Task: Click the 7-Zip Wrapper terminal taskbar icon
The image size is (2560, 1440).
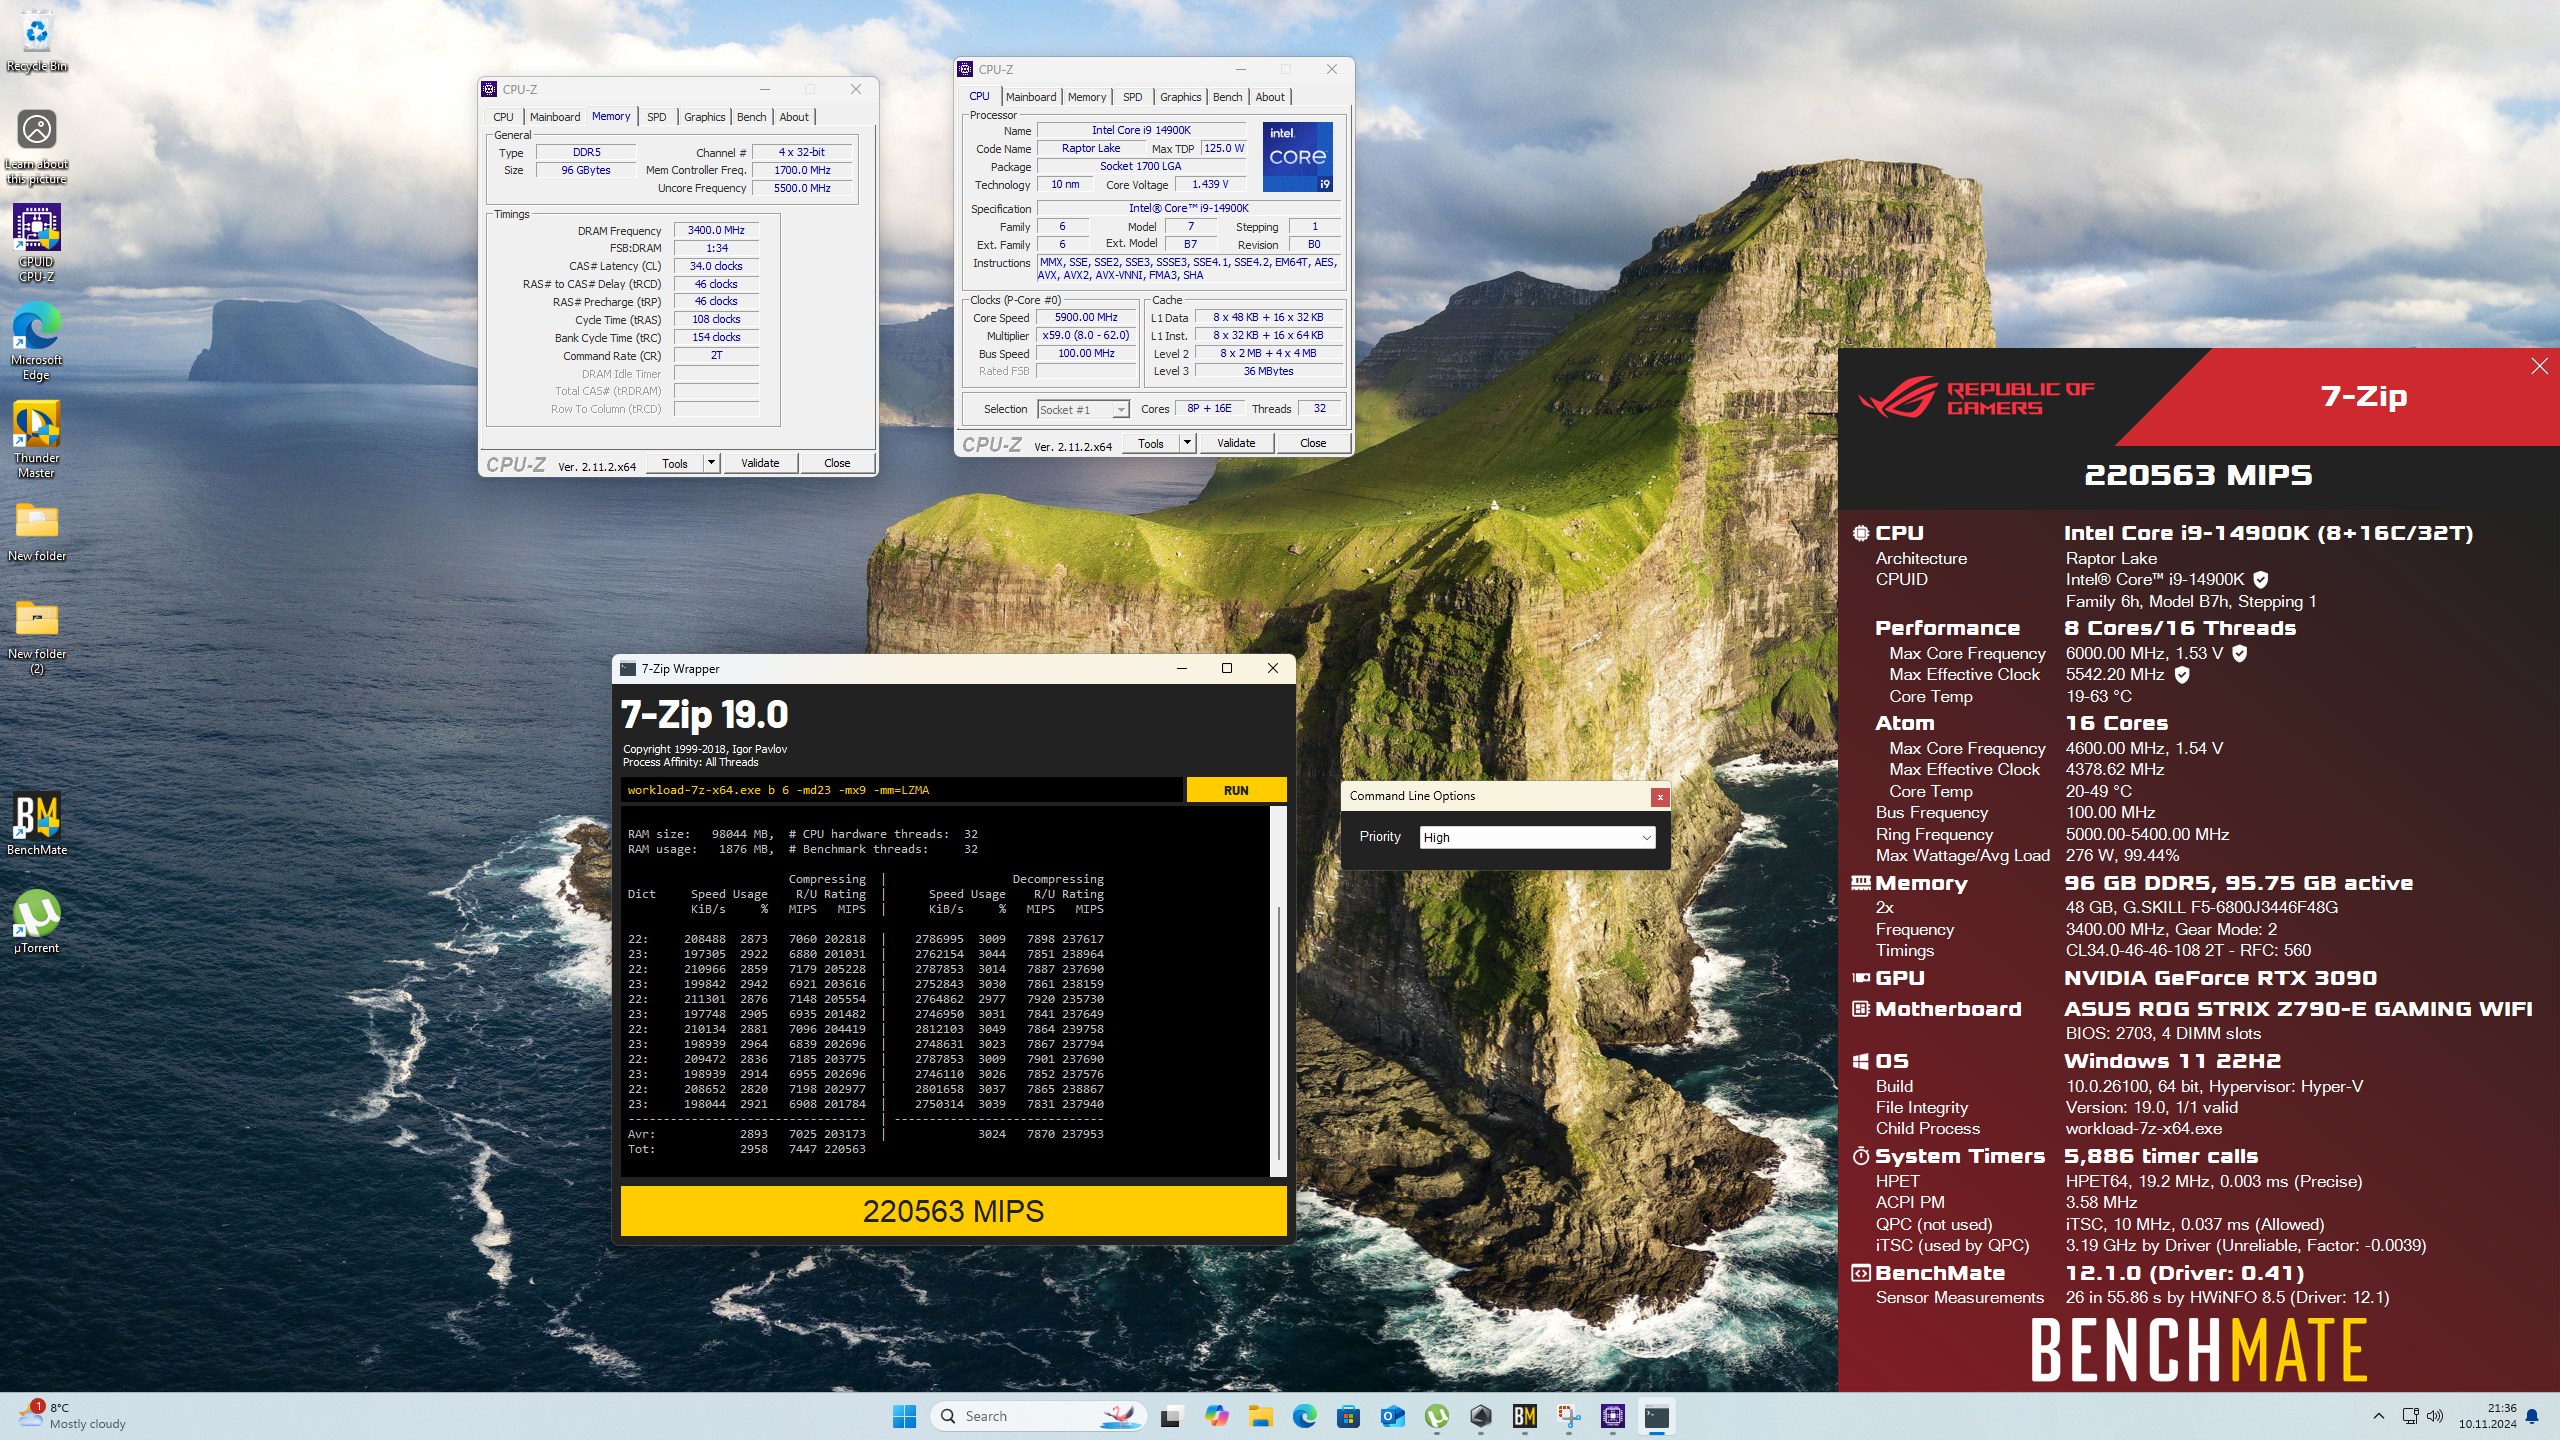Action: (1656, 1416)
